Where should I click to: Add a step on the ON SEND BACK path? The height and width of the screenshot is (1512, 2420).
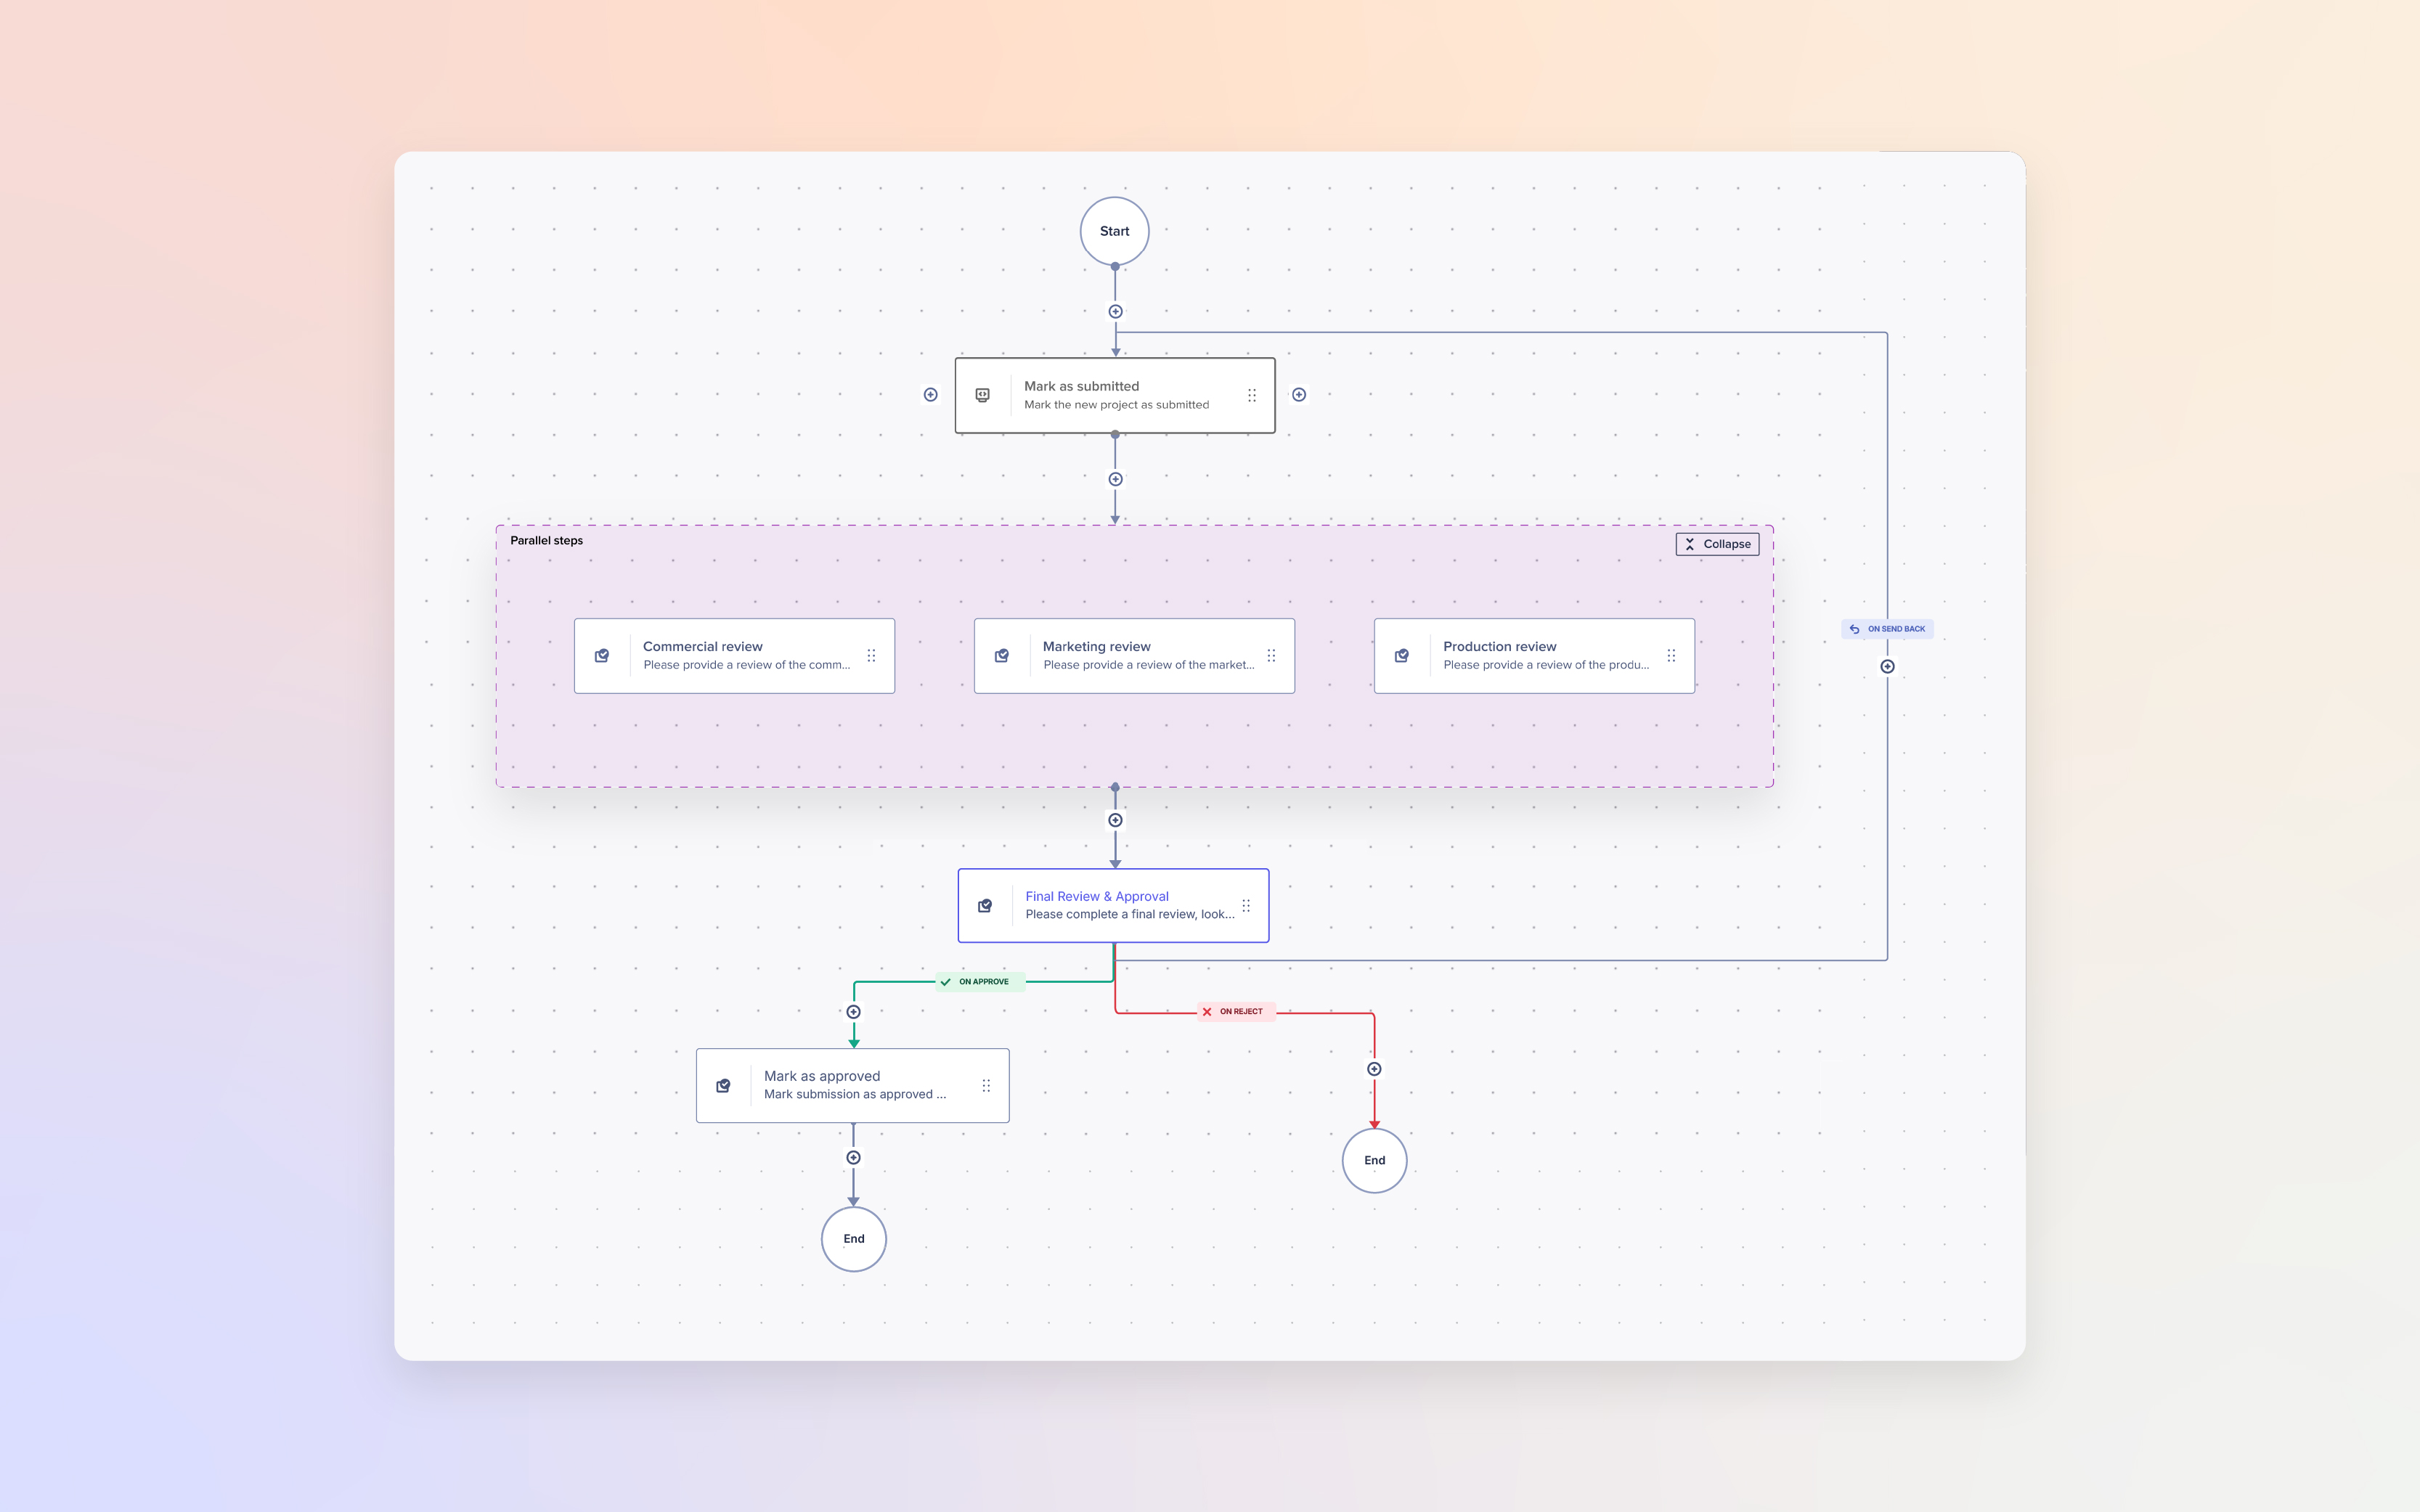pos(1887,666)
